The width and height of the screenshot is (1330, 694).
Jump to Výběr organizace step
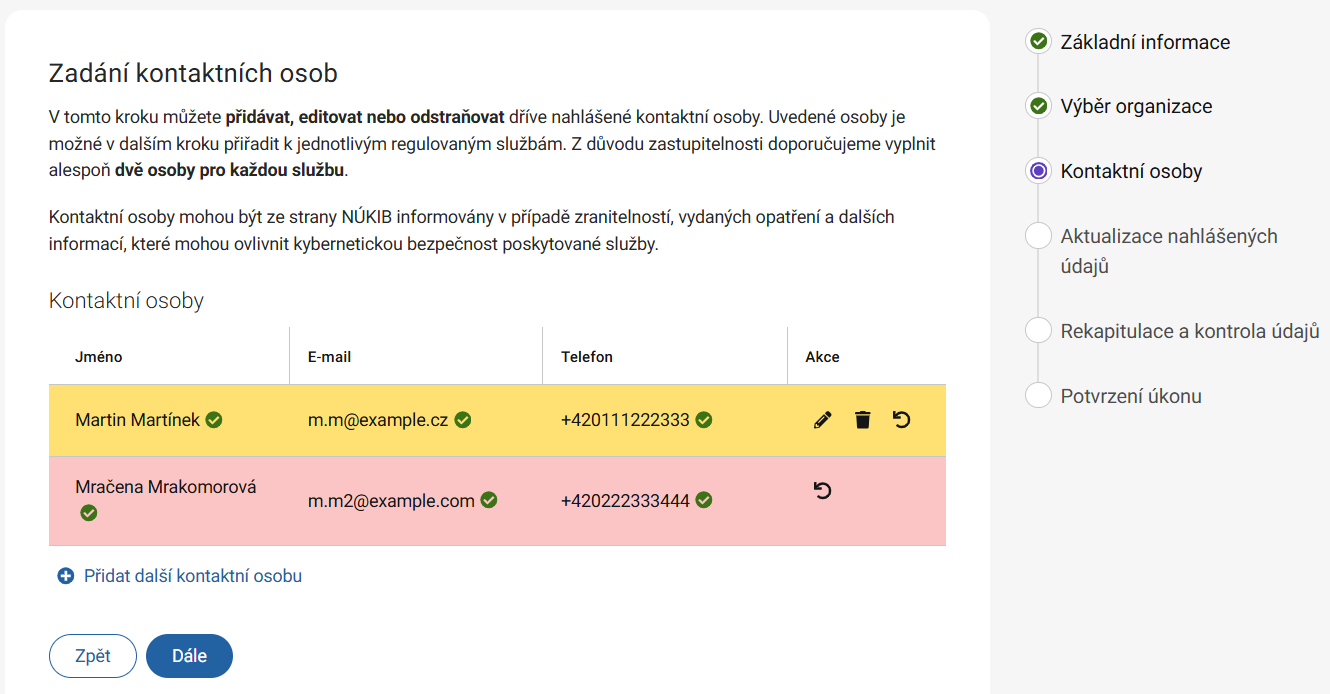pyautogui.click(x=1136, y=107)
